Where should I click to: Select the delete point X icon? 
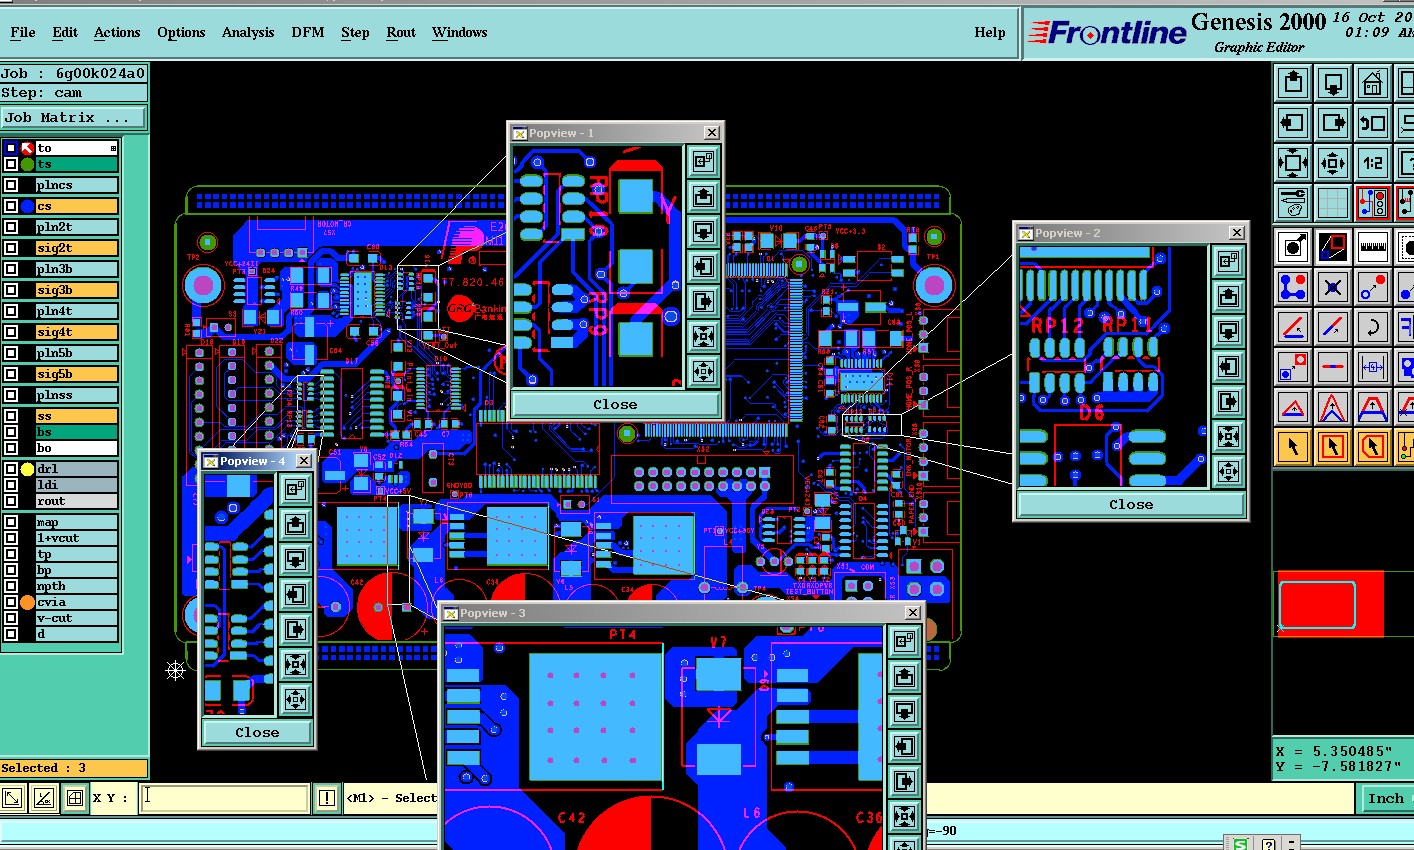point(1333,287)
